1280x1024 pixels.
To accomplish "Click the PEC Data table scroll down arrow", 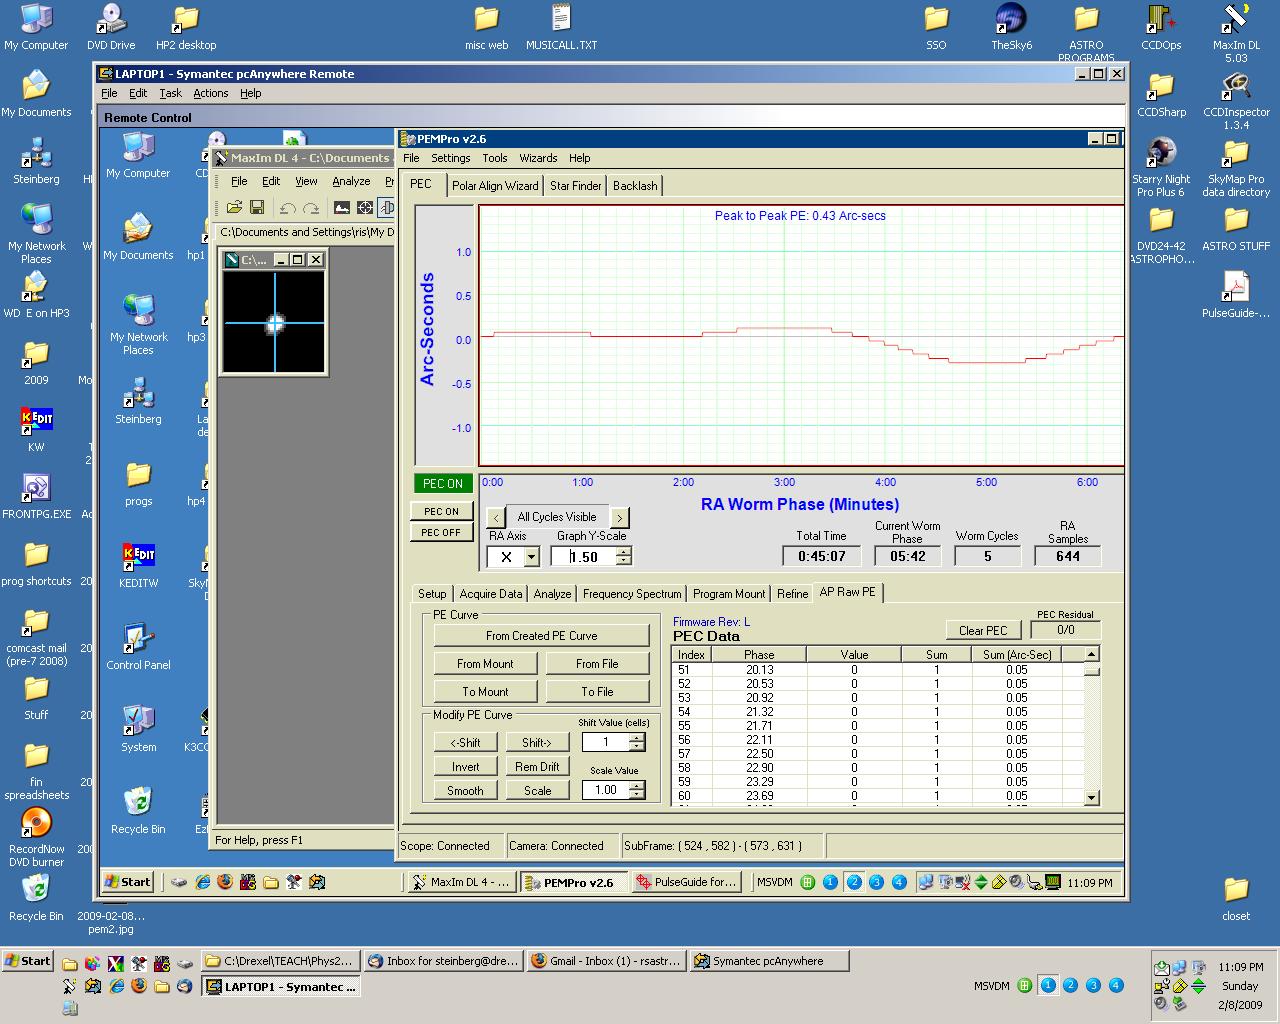I will click(1091, 798).
